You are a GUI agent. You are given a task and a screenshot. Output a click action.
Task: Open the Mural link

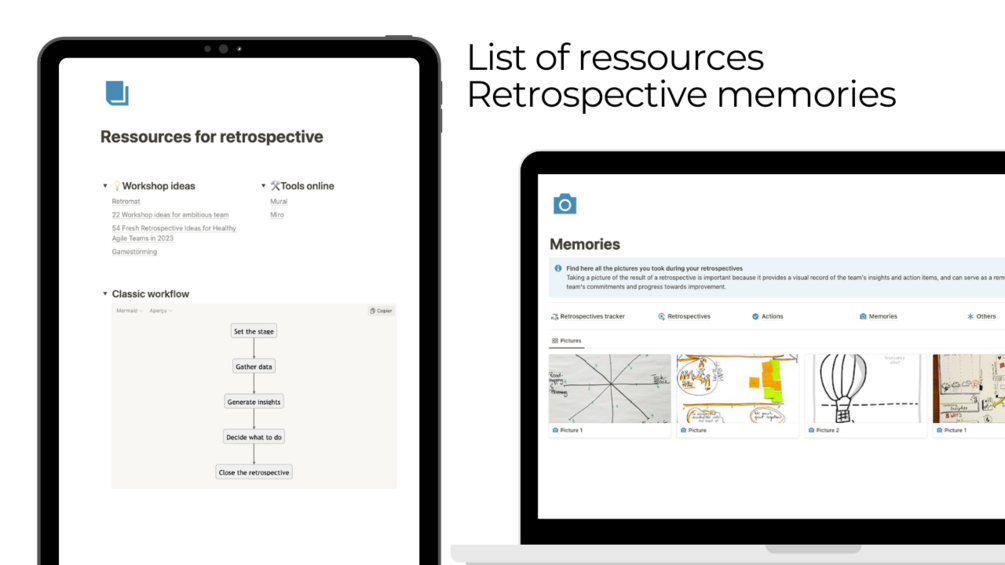(279, 201)
